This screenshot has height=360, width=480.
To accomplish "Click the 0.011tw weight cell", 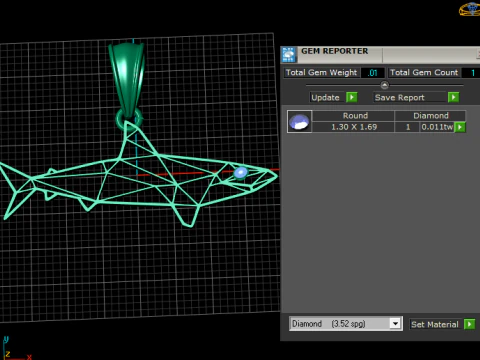I will point(437,127).
